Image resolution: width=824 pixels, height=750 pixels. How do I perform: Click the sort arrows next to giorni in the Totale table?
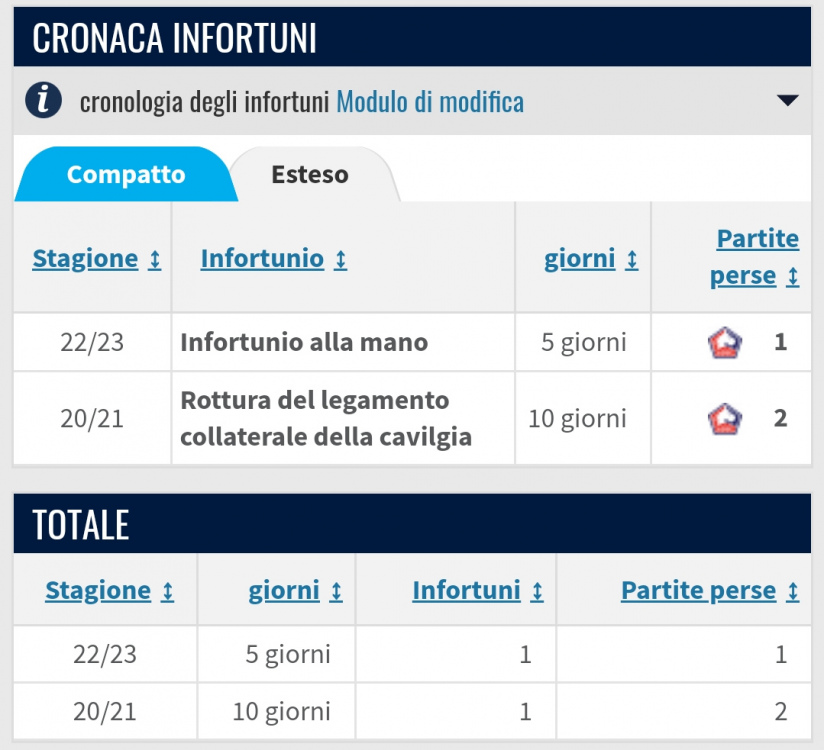pos(336,592)
